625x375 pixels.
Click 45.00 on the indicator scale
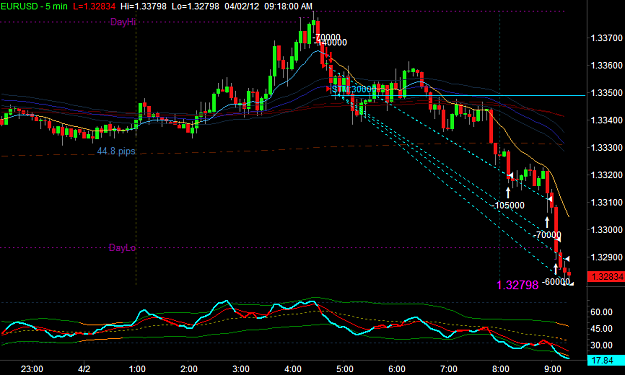601,328
